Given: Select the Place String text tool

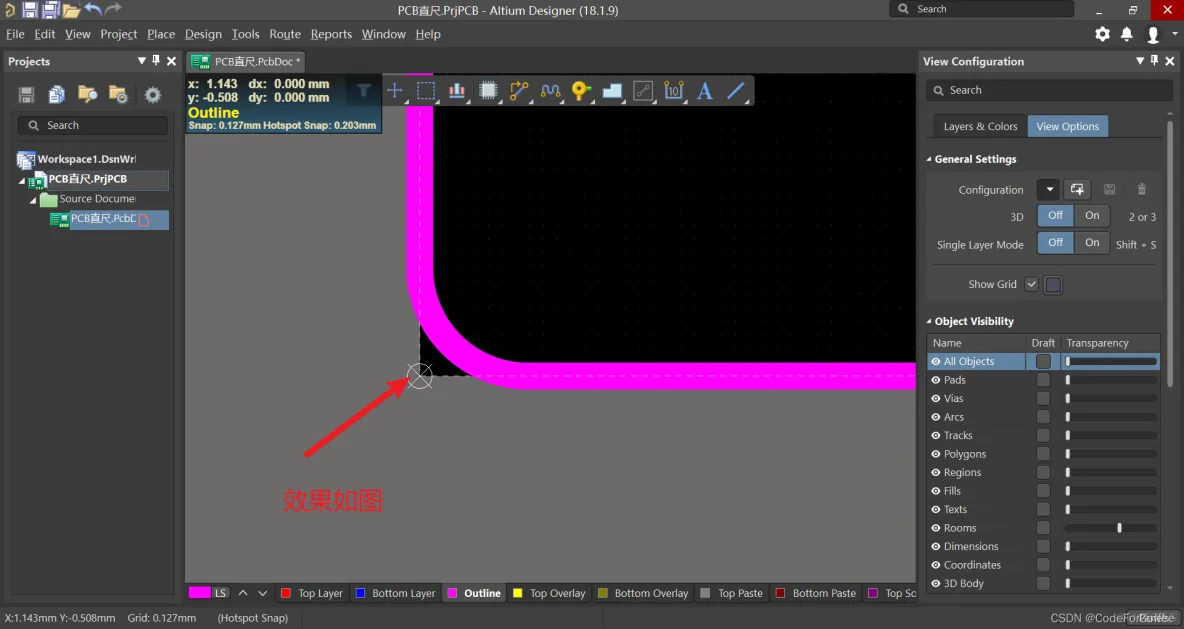Looking at the screenshot, I should (705, 91).
